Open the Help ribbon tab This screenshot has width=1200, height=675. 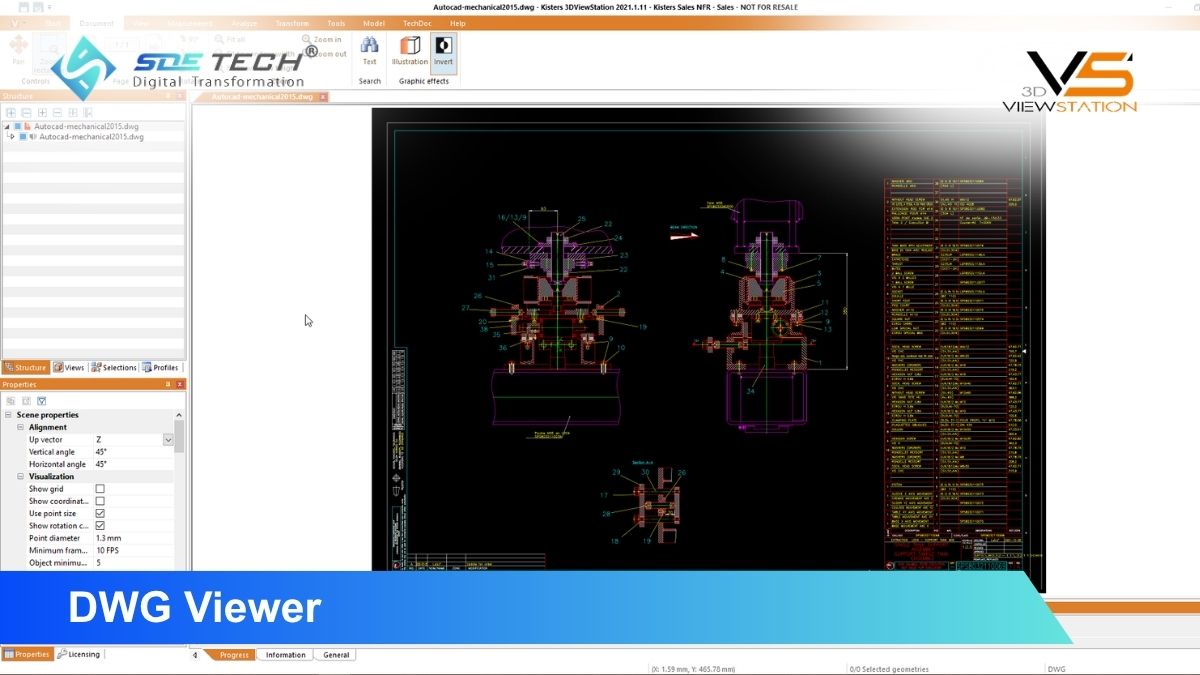[x=458, y=23]
